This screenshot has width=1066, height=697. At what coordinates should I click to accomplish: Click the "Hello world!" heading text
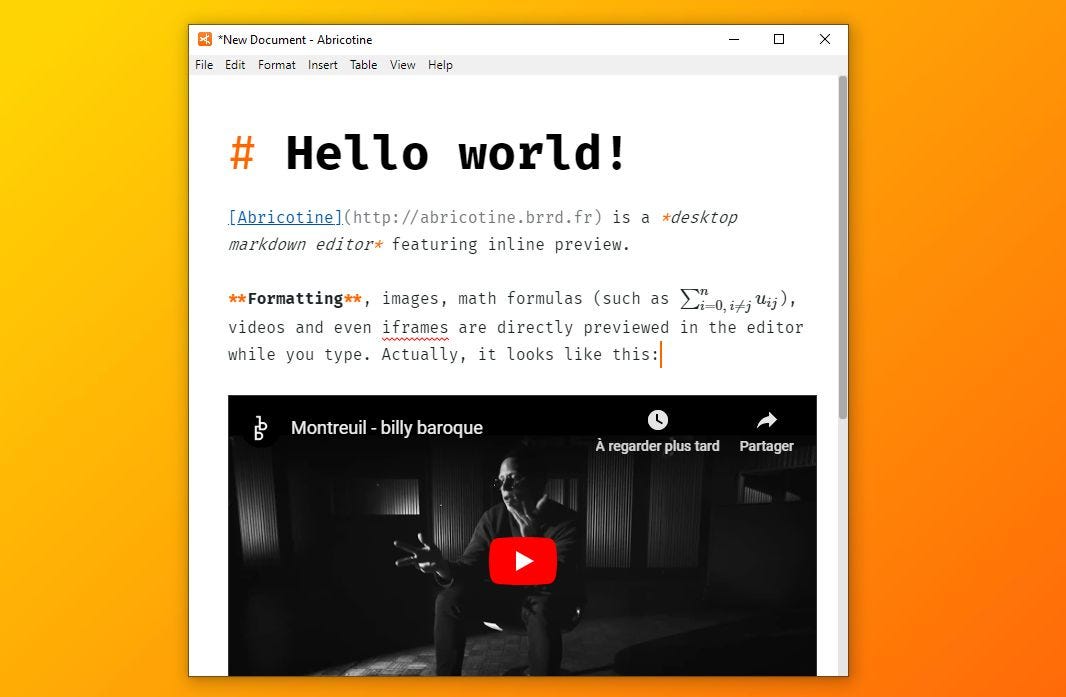[455, 152]
